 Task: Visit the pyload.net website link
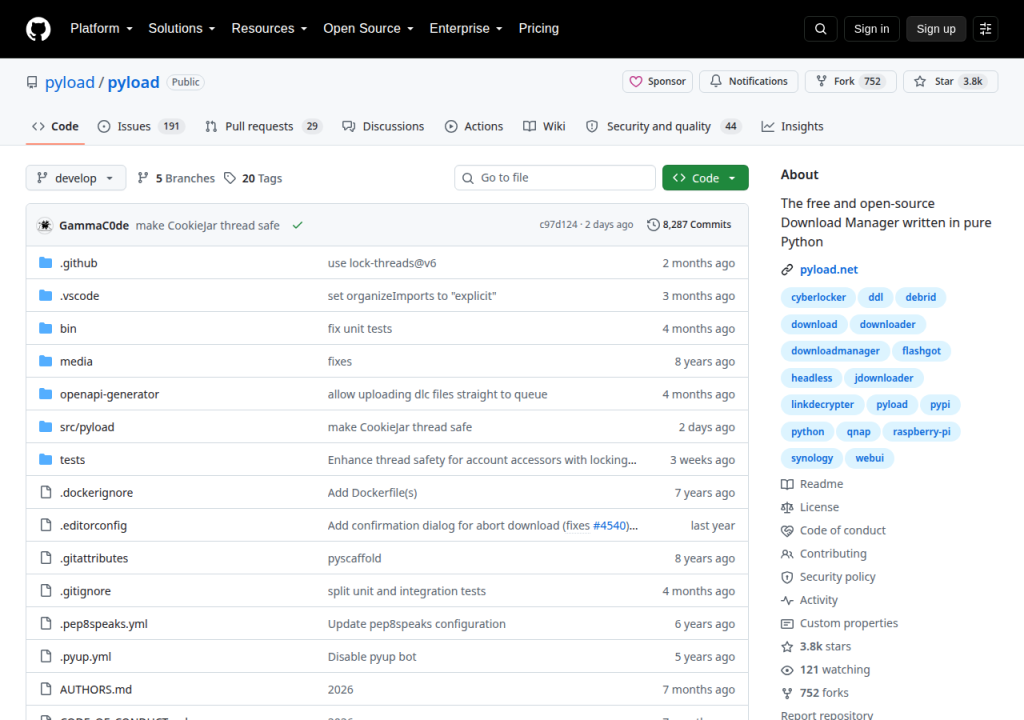(x=829, y=269)
